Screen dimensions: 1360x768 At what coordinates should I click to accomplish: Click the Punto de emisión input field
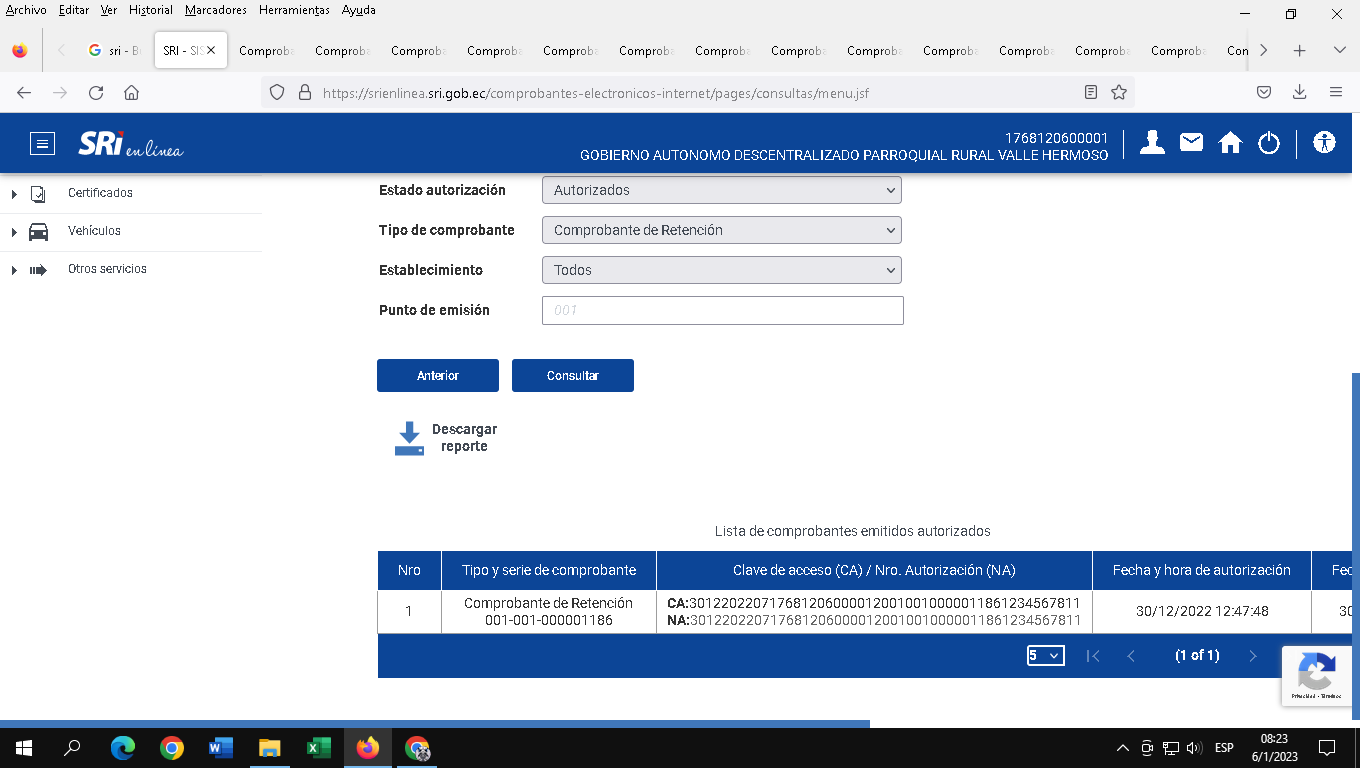[x=722, y=310]
